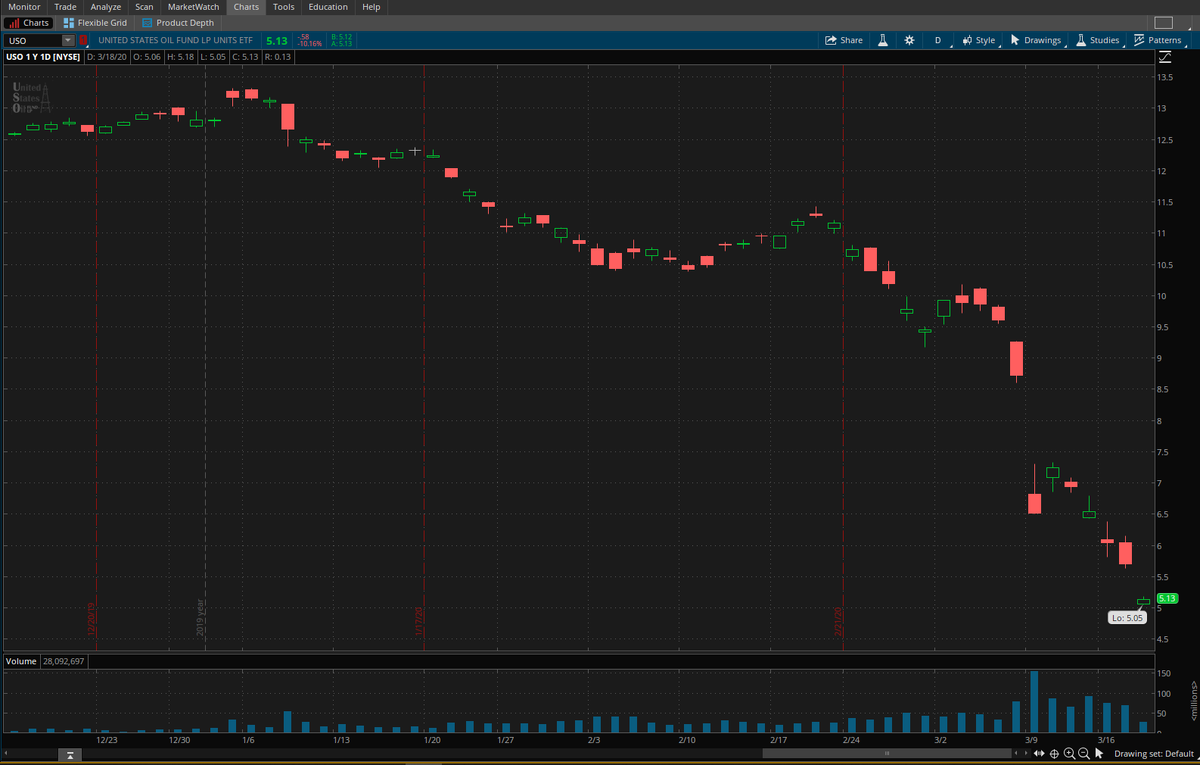
Task: Open the Trade tab
Action: [x=65, y=7]
